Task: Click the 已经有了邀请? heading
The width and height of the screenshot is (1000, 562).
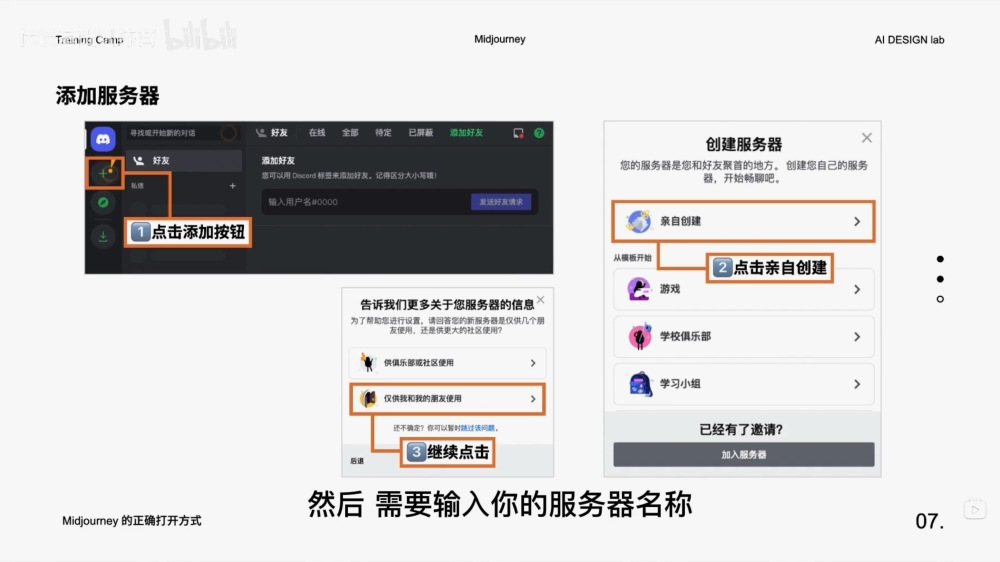Action: pyautogui.click(x=741, y=429)
